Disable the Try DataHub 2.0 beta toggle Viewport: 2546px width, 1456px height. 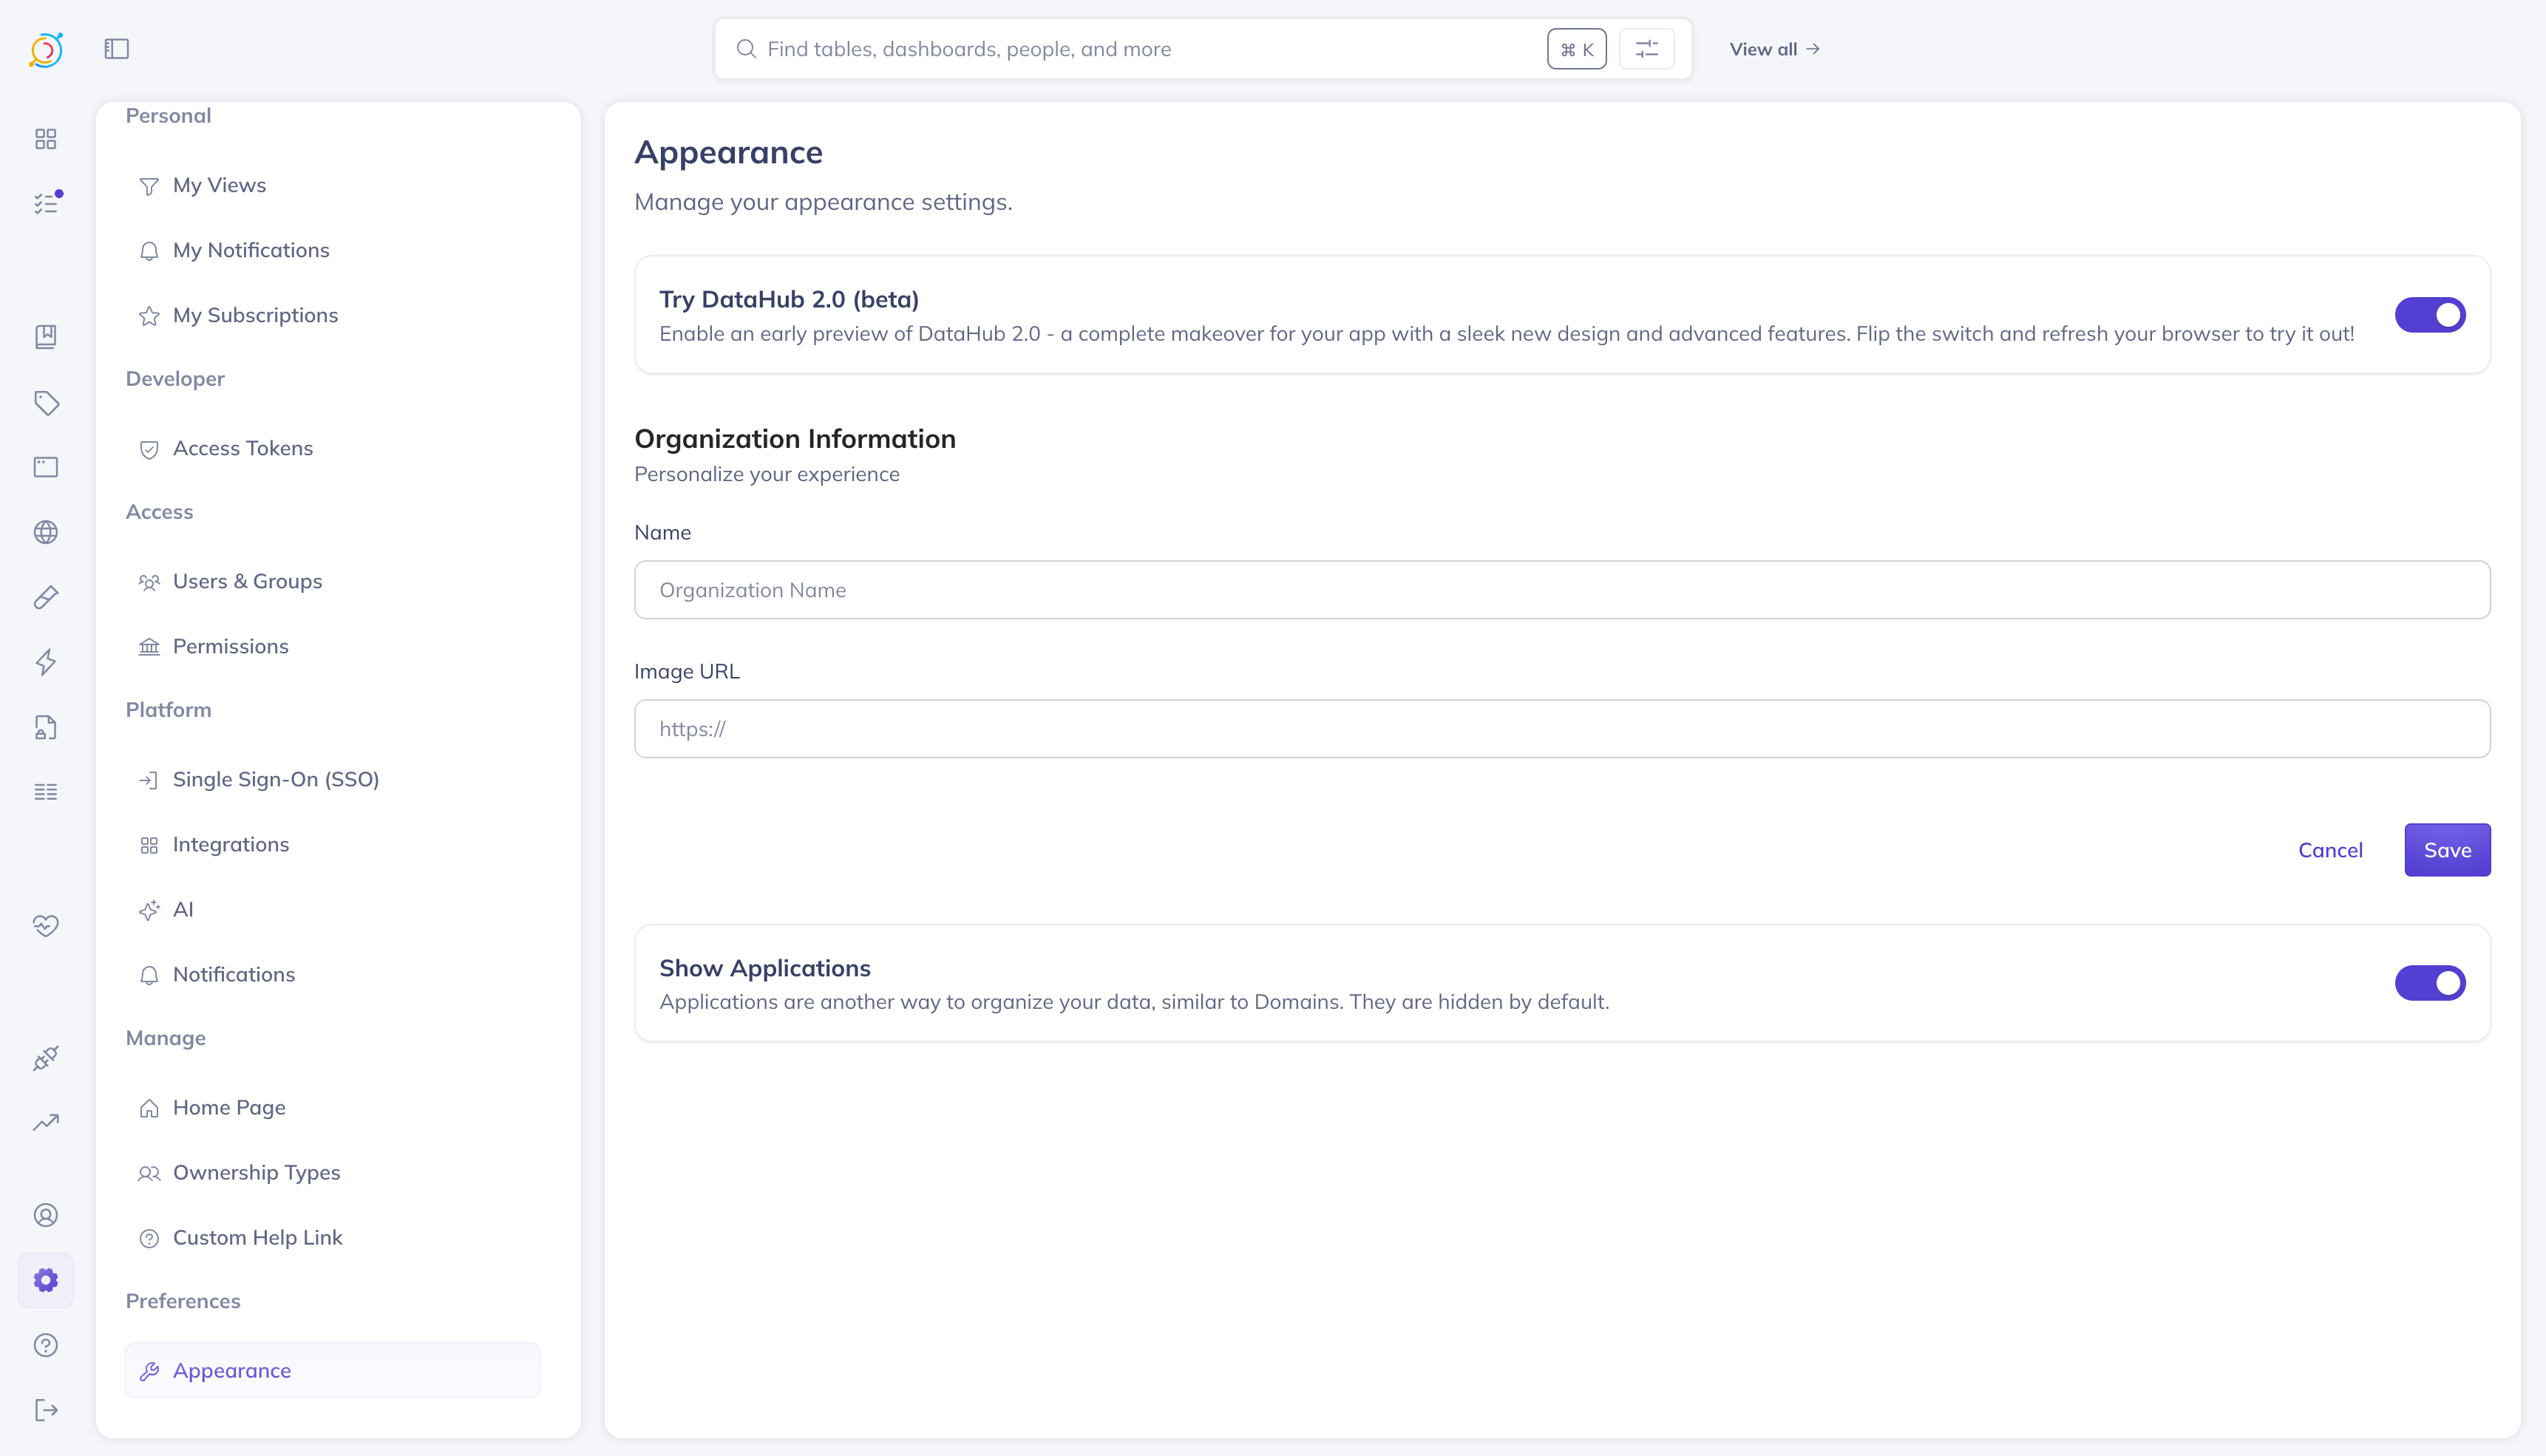click(x=2429, y=315)
